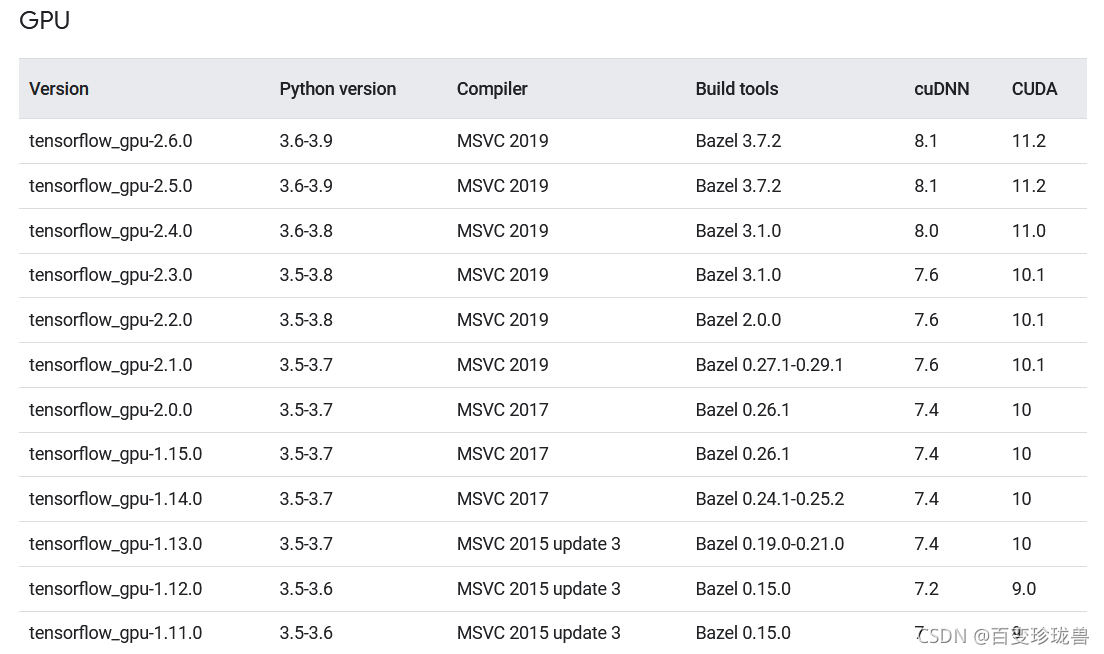Select the Build tools column header

tap(736, 89)
